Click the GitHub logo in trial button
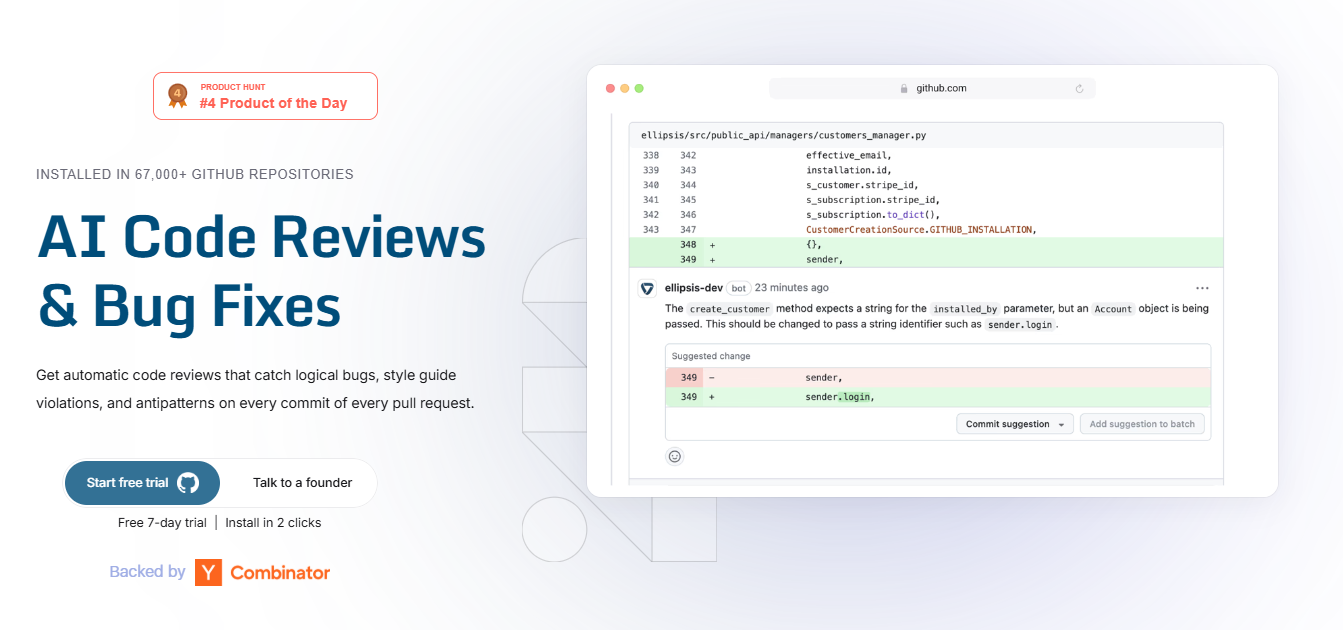Viewport: 1343px width, 630px height. 188,483
